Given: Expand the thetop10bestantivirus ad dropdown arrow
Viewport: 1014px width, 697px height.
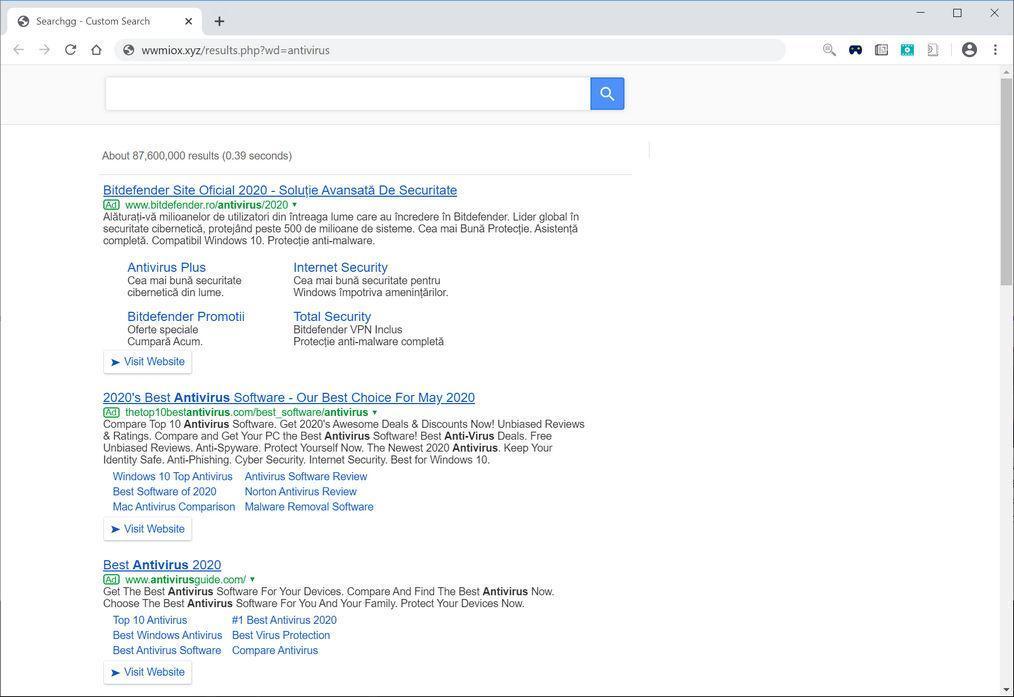Looking at the screenshot, I should tap(375, 412).
